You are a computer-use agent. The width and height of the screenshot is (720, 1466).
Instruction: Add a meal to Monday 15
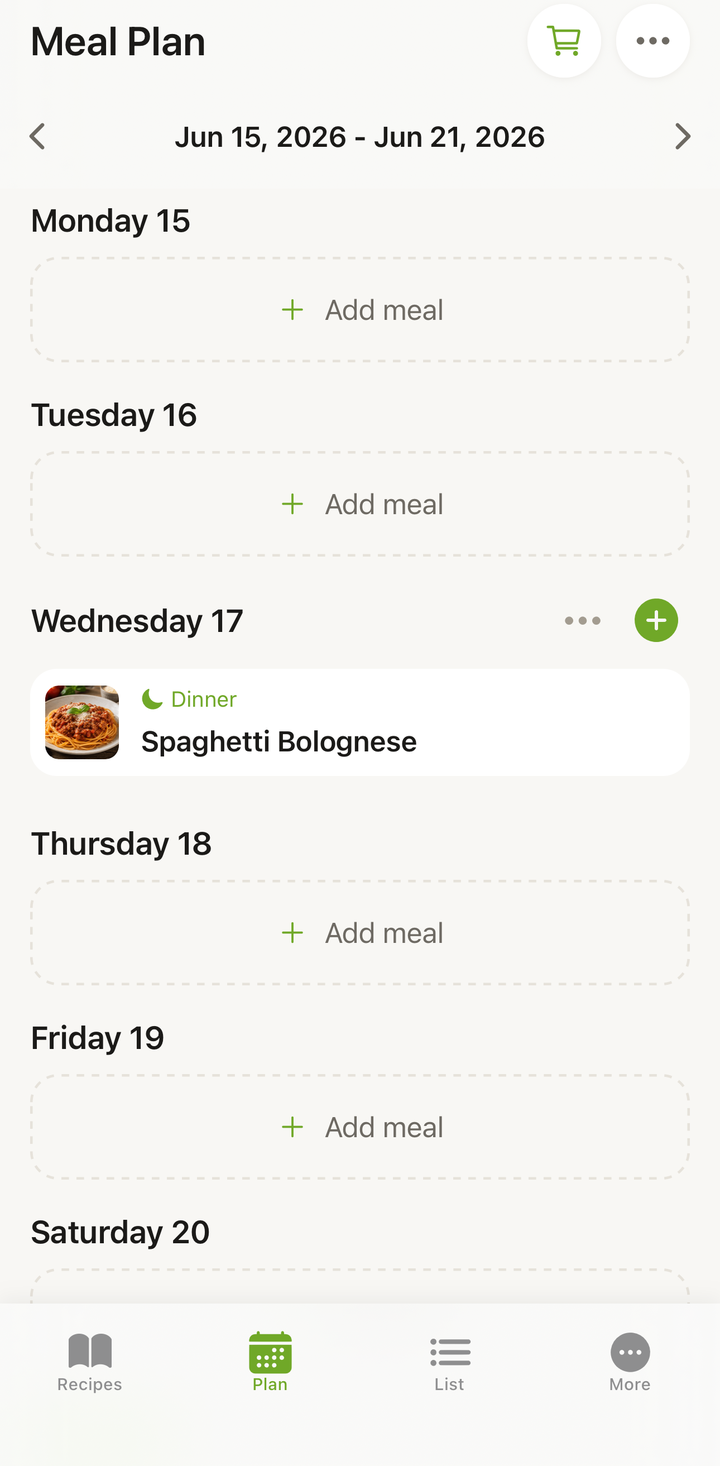click(x=360, y=310)
